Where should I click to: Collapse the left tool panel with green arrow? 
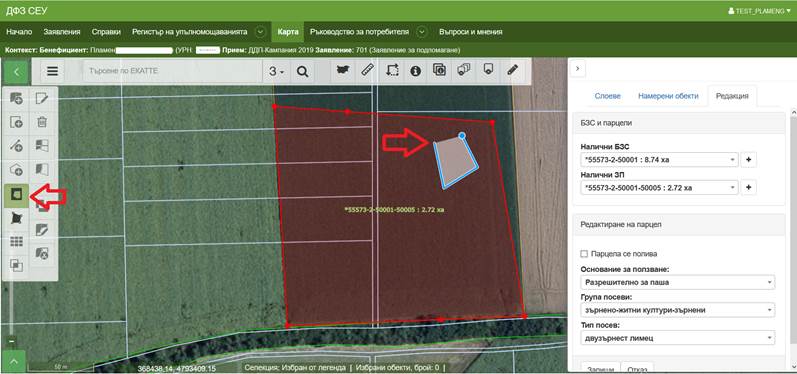(16, 72)
